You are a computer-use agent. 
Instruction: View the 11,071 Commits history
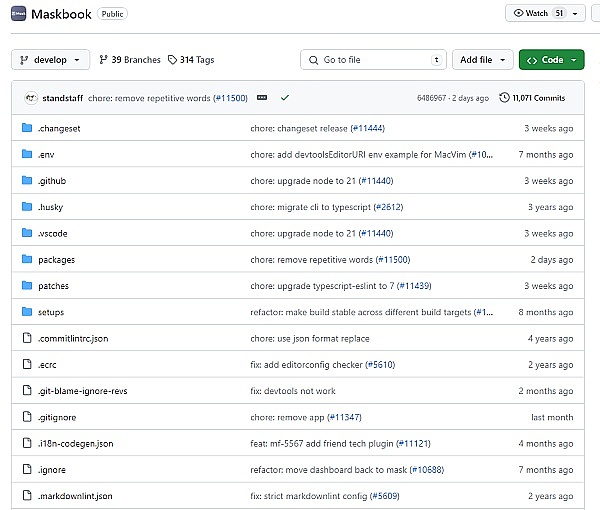538,98
